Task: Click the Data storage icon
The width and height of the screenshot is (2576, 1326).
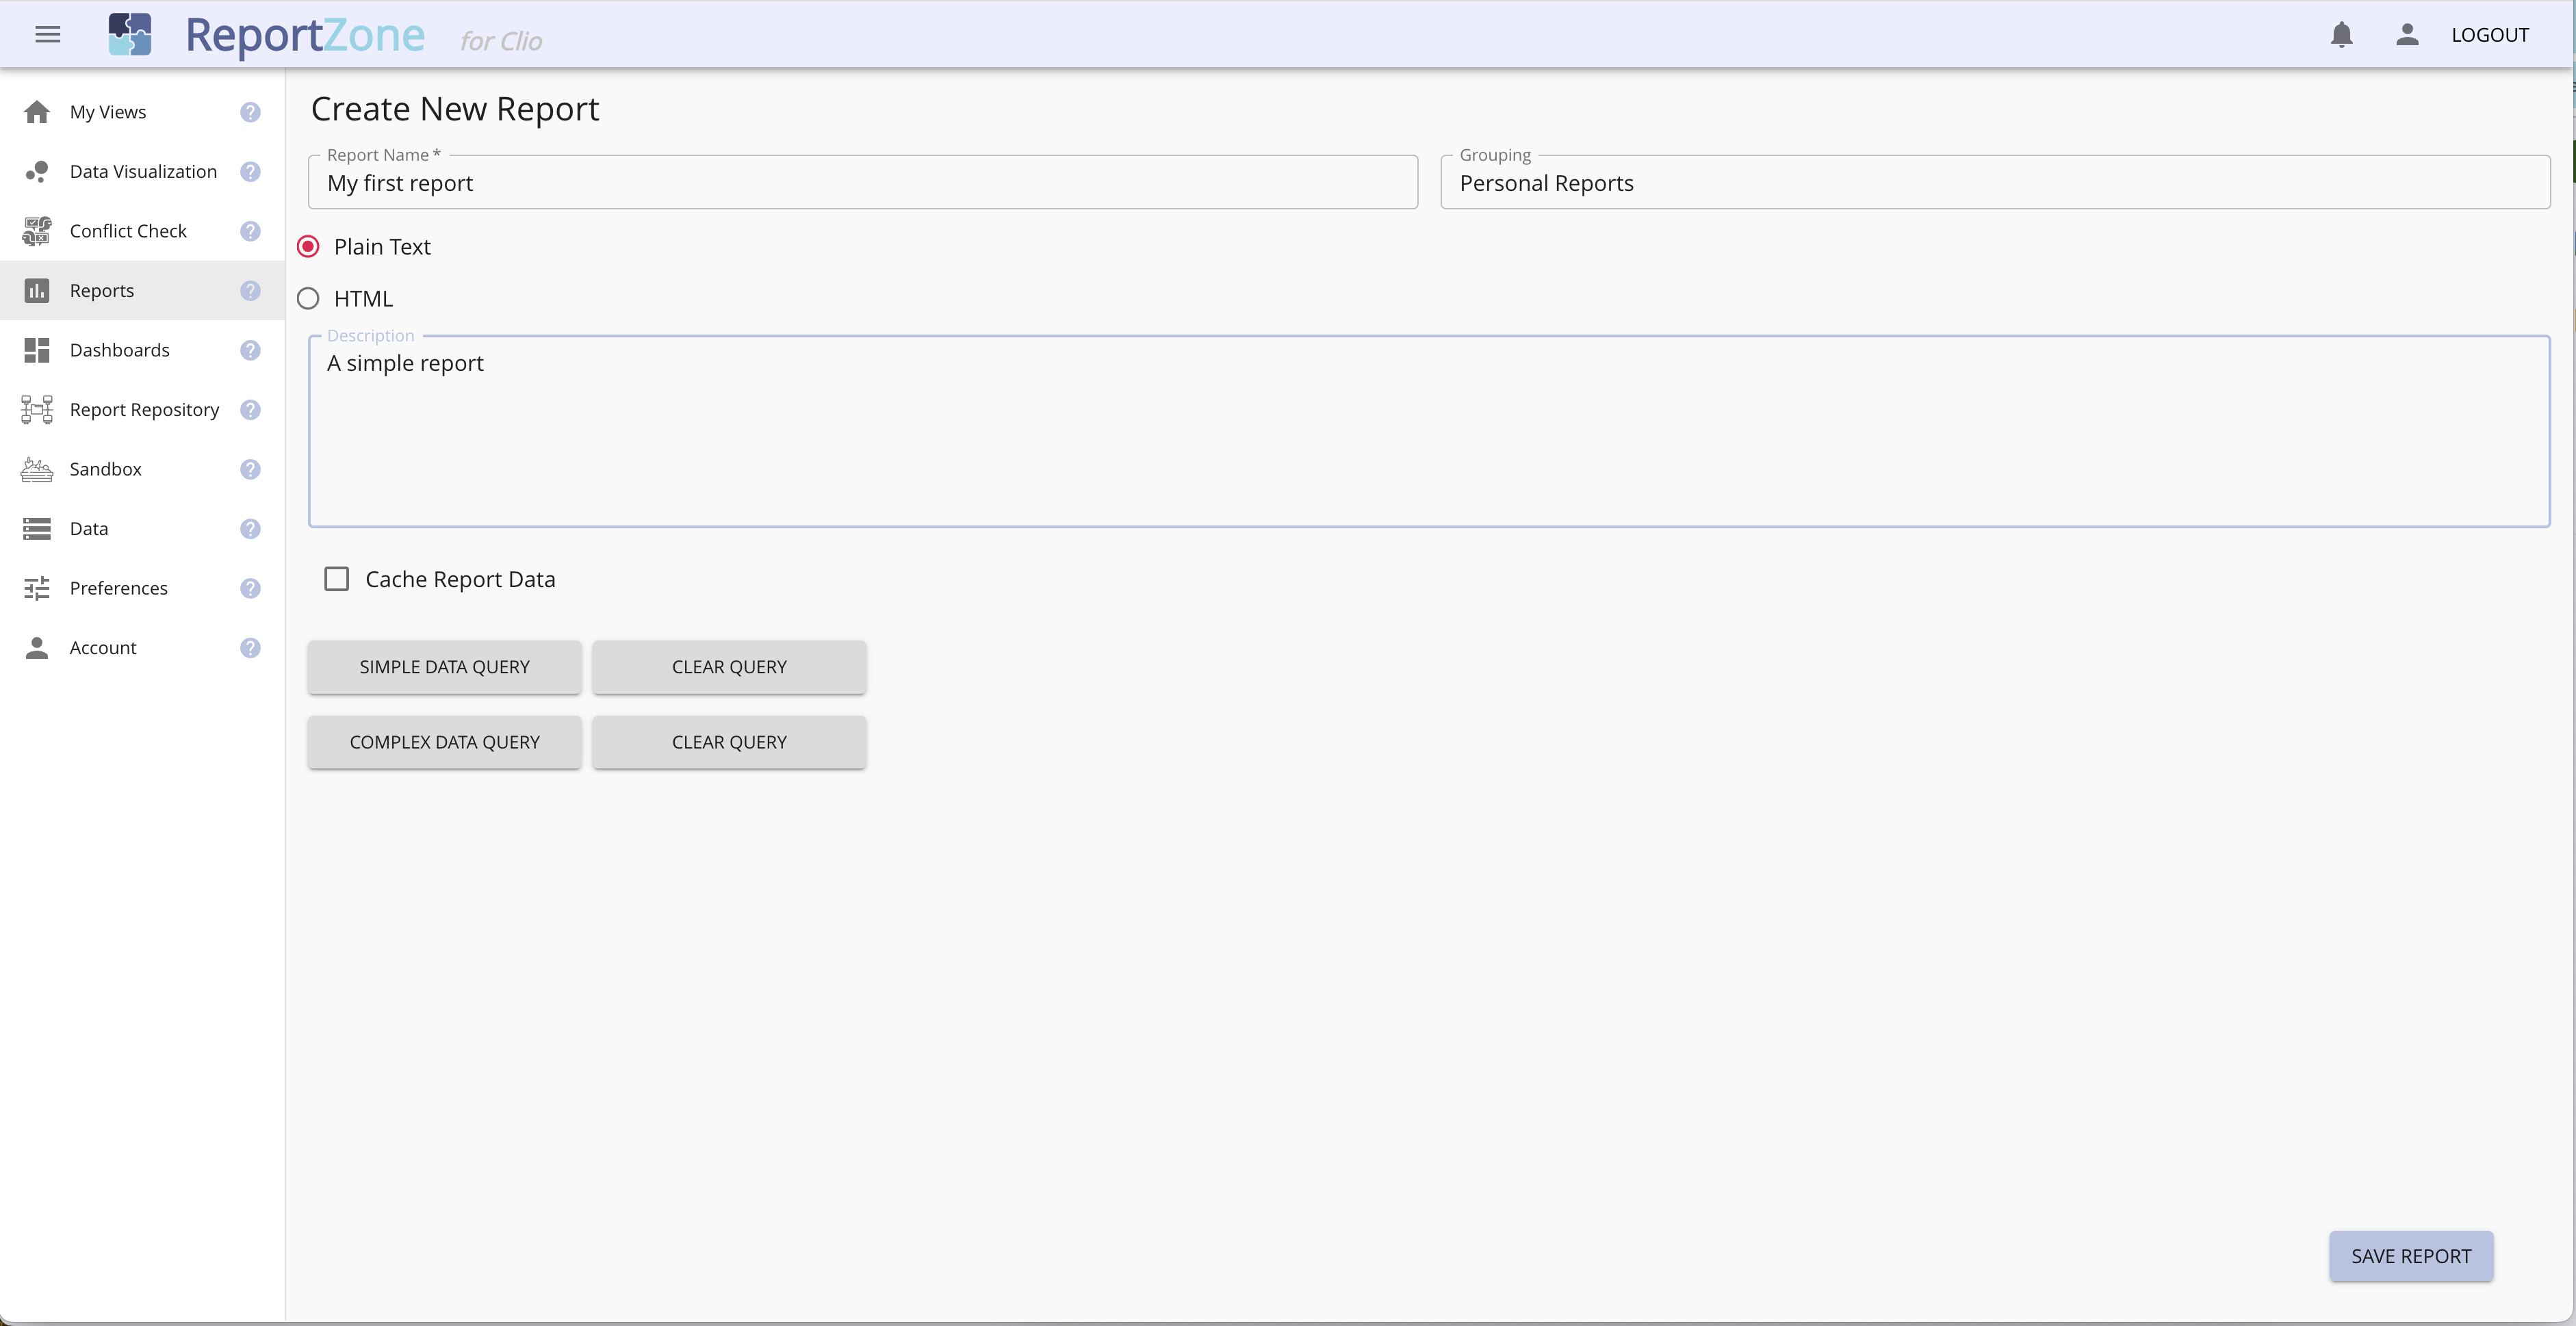Action: 37,529
